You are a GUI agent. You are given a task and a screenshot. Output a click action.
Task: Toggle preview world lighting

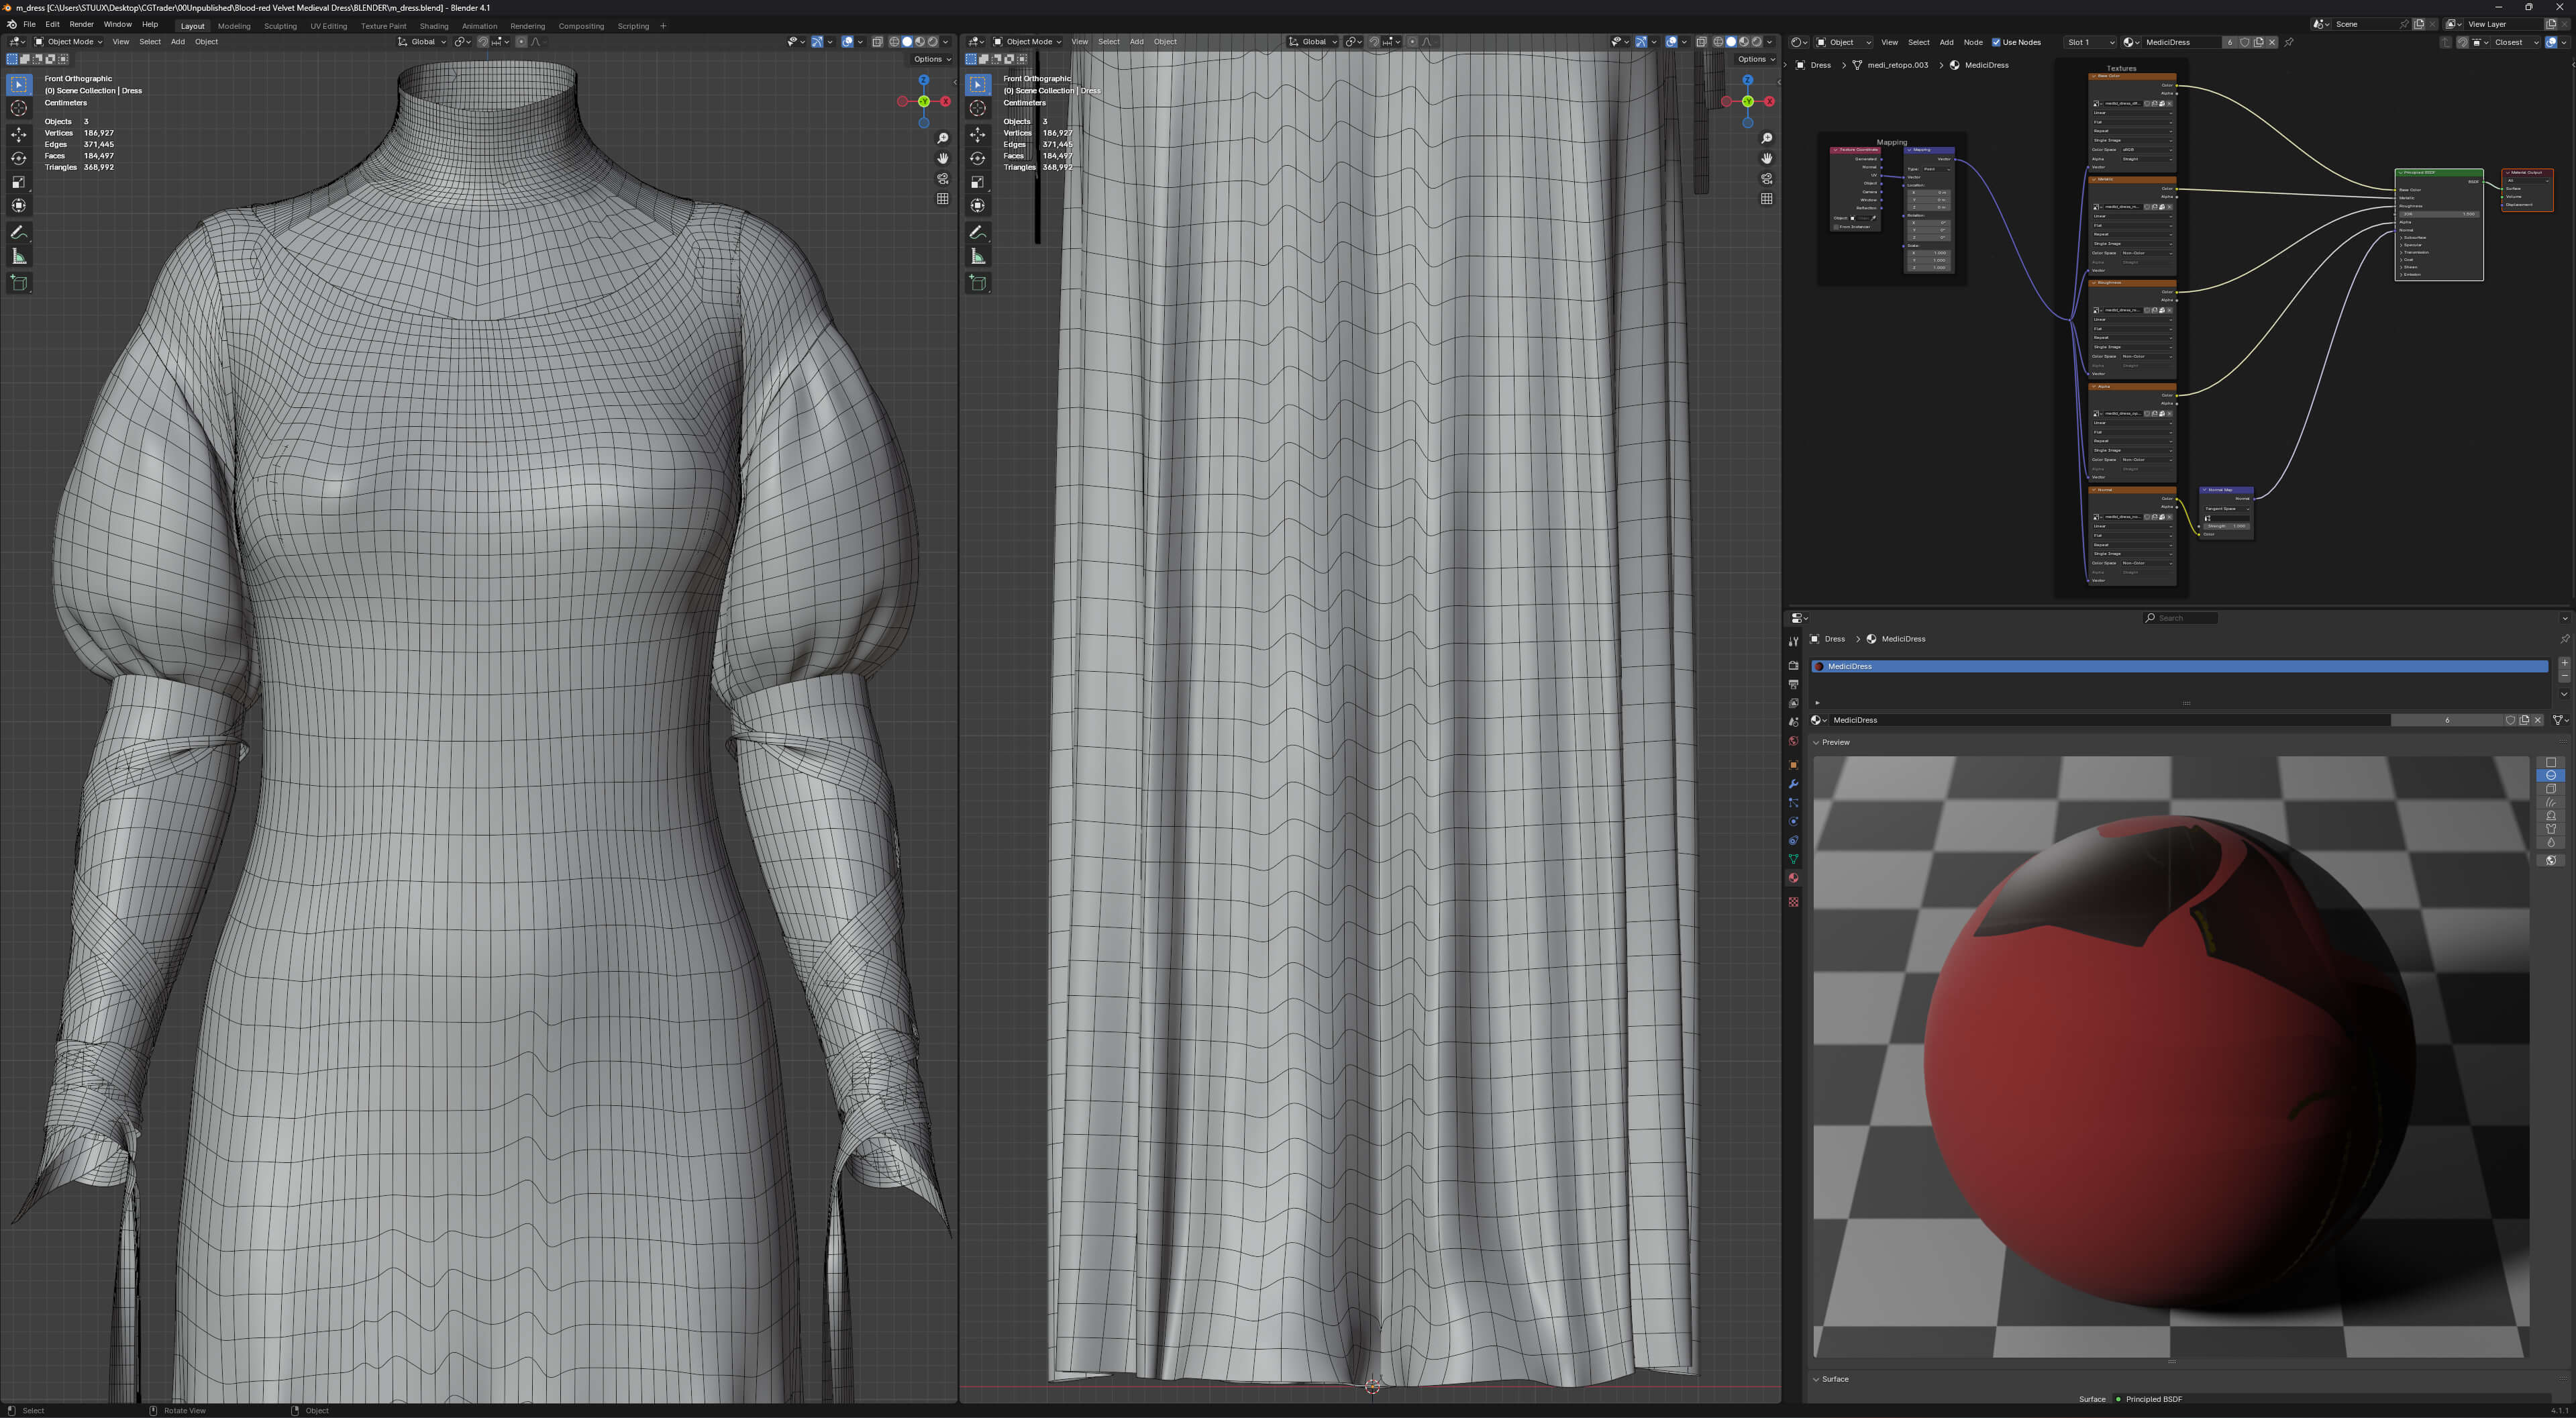pos(2551,860)
